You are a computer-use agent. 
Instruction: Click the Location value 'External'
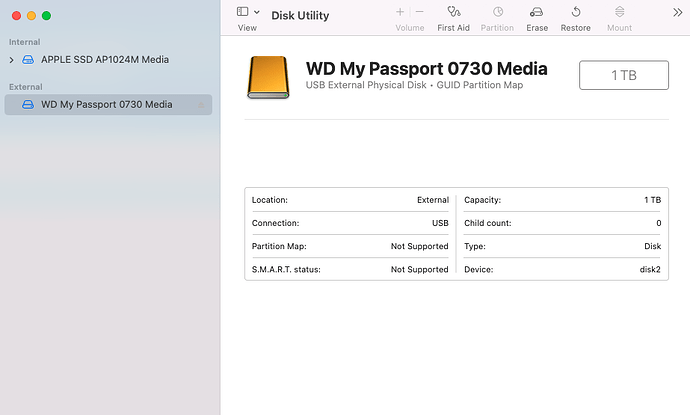pos(433,200)
